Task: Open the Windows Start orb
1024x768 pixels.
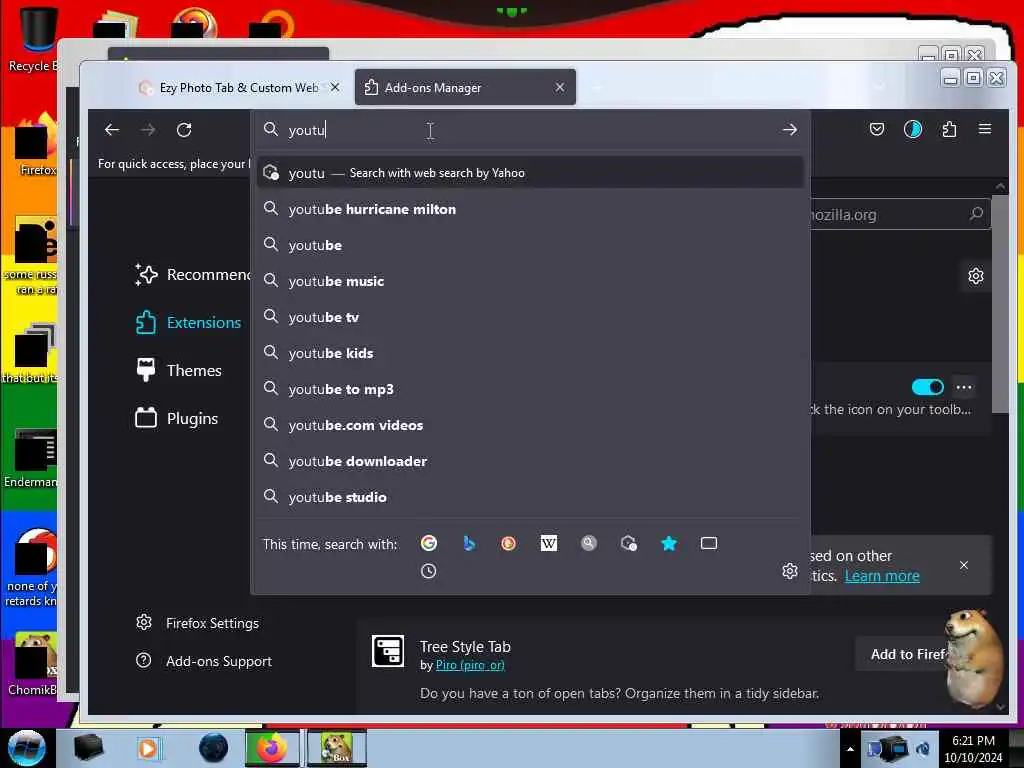Action: coord(27,748)
